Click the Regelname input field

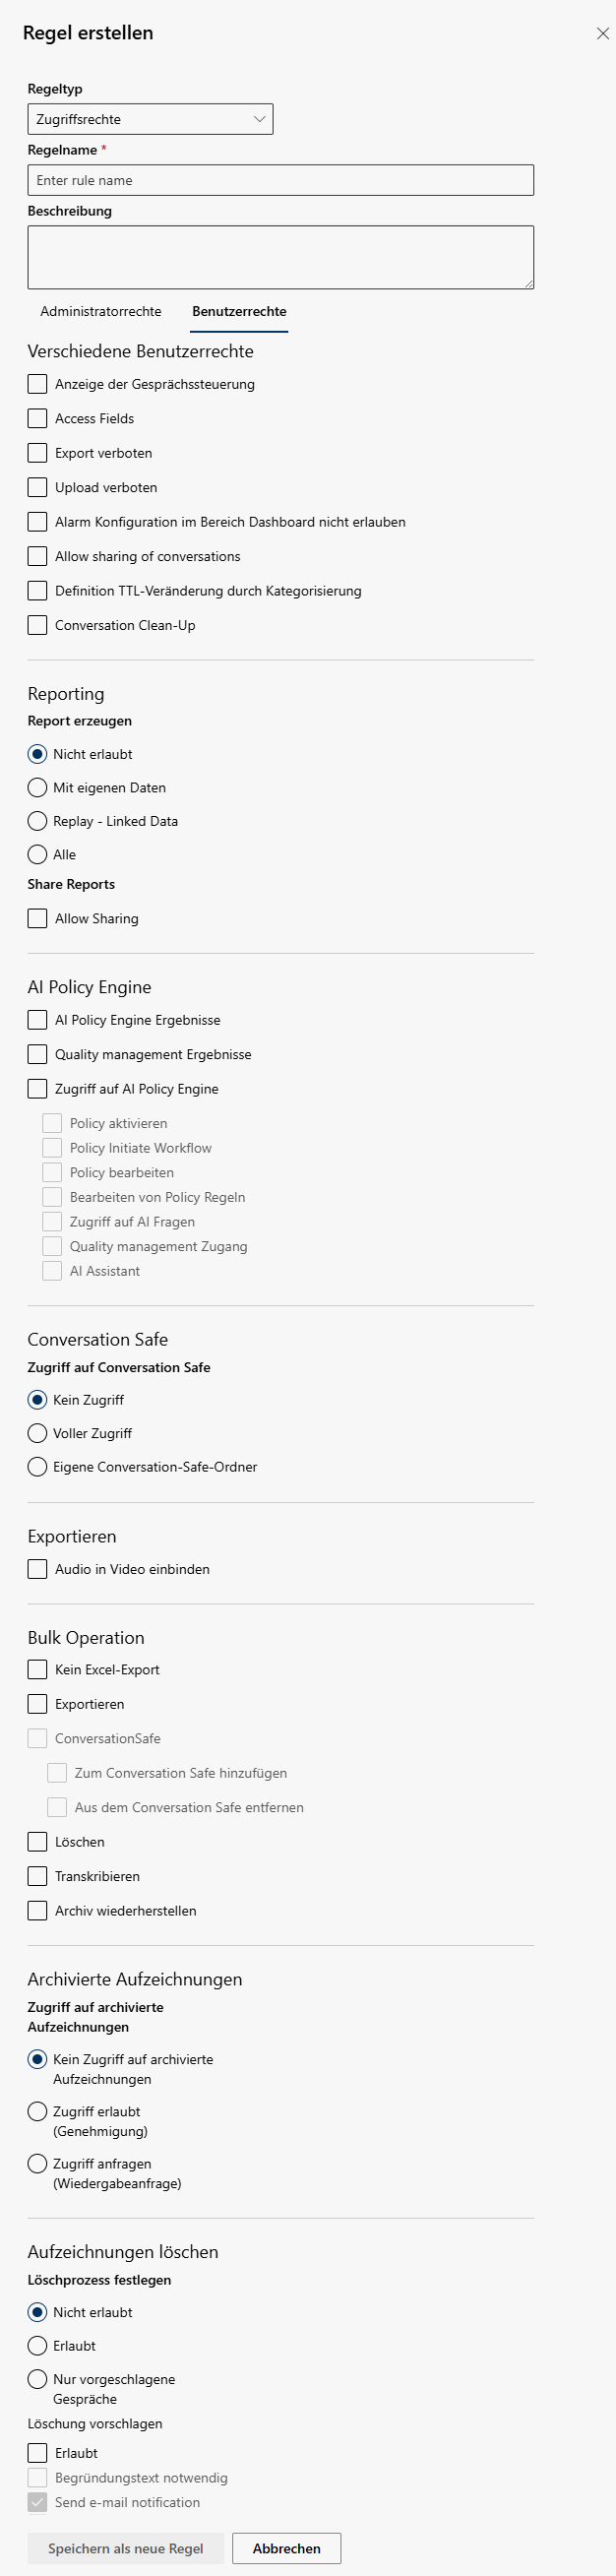280,180
